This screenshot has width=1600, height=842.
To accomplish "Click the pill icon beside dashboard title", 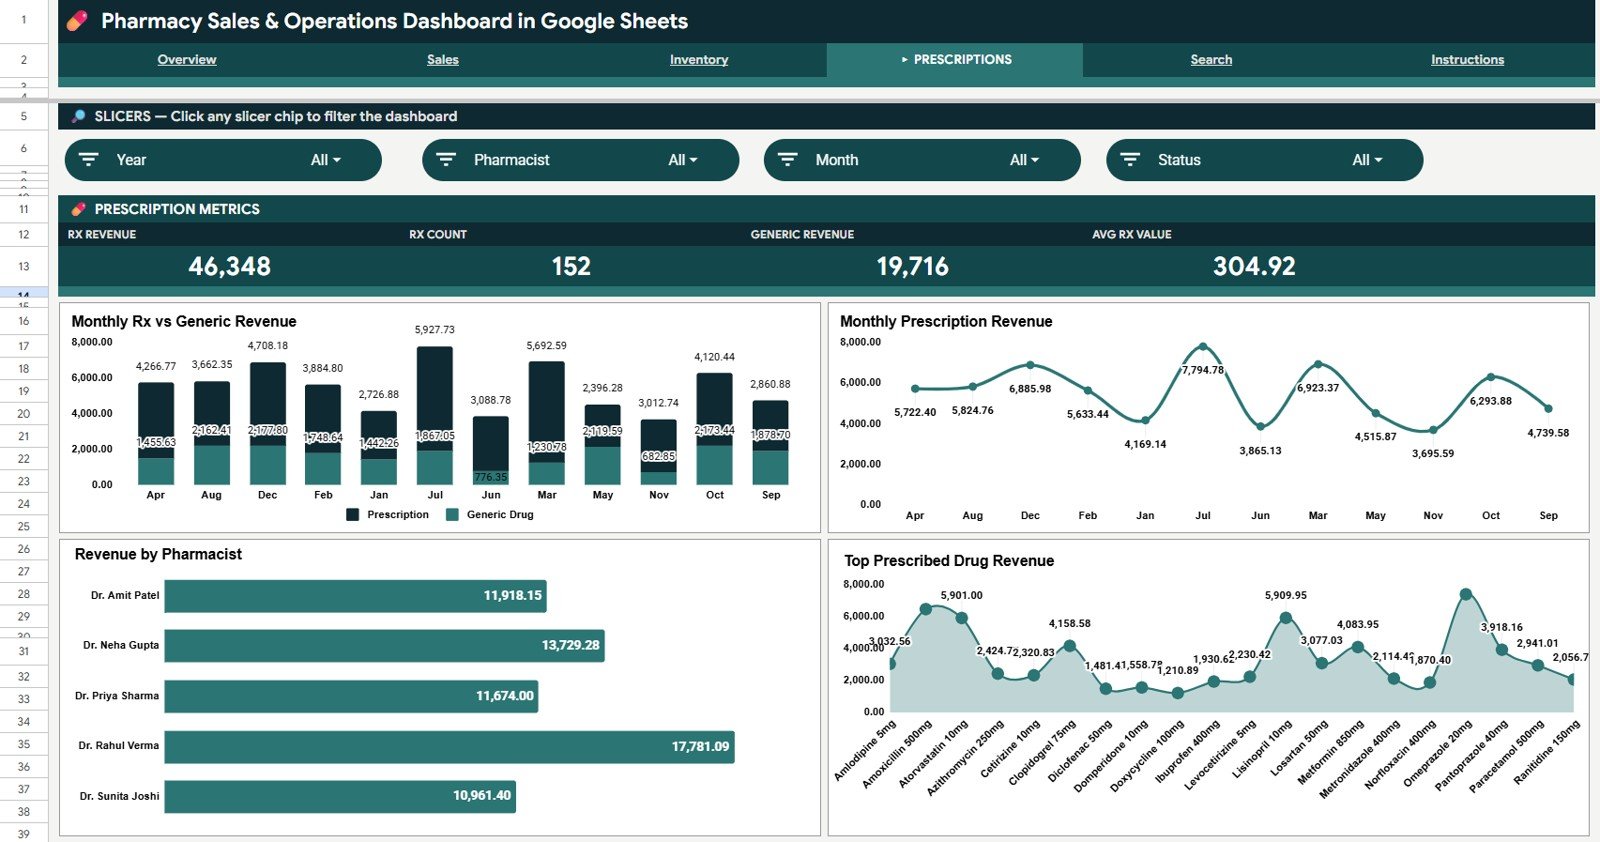I will [x=77, y=21].
